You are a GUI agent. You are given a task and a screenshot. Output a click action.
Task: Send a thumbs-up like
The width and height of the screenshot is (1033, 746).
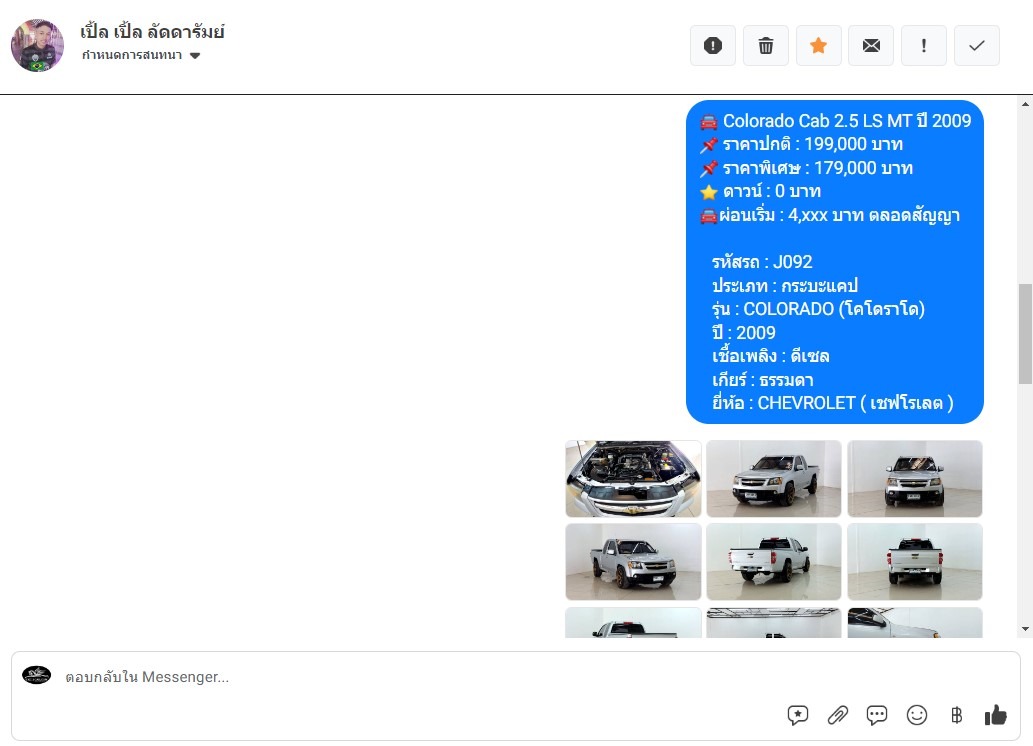click(995, 715)
